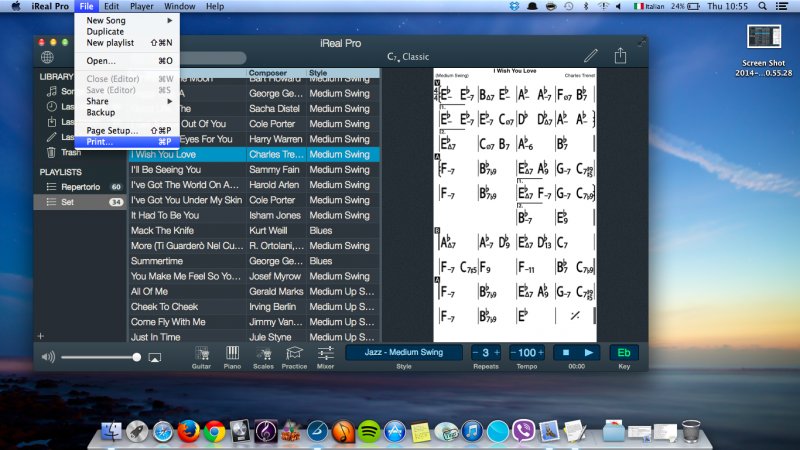Open the Mixer panel

(325, 357)
